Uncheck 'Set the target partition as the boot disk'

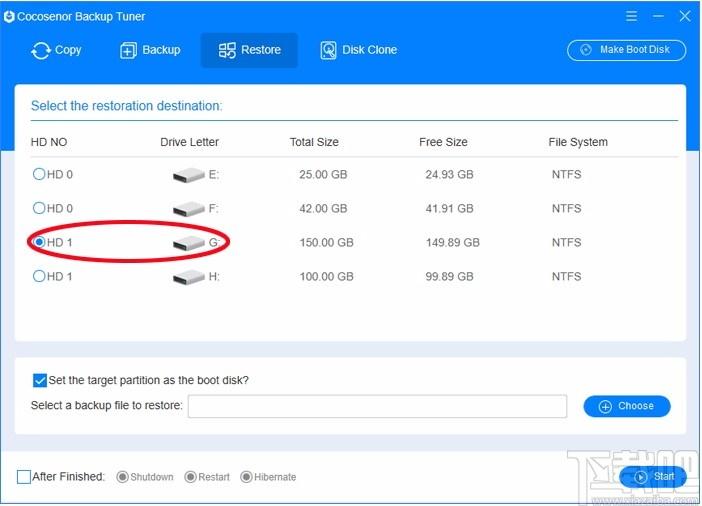tap(40, 381)
